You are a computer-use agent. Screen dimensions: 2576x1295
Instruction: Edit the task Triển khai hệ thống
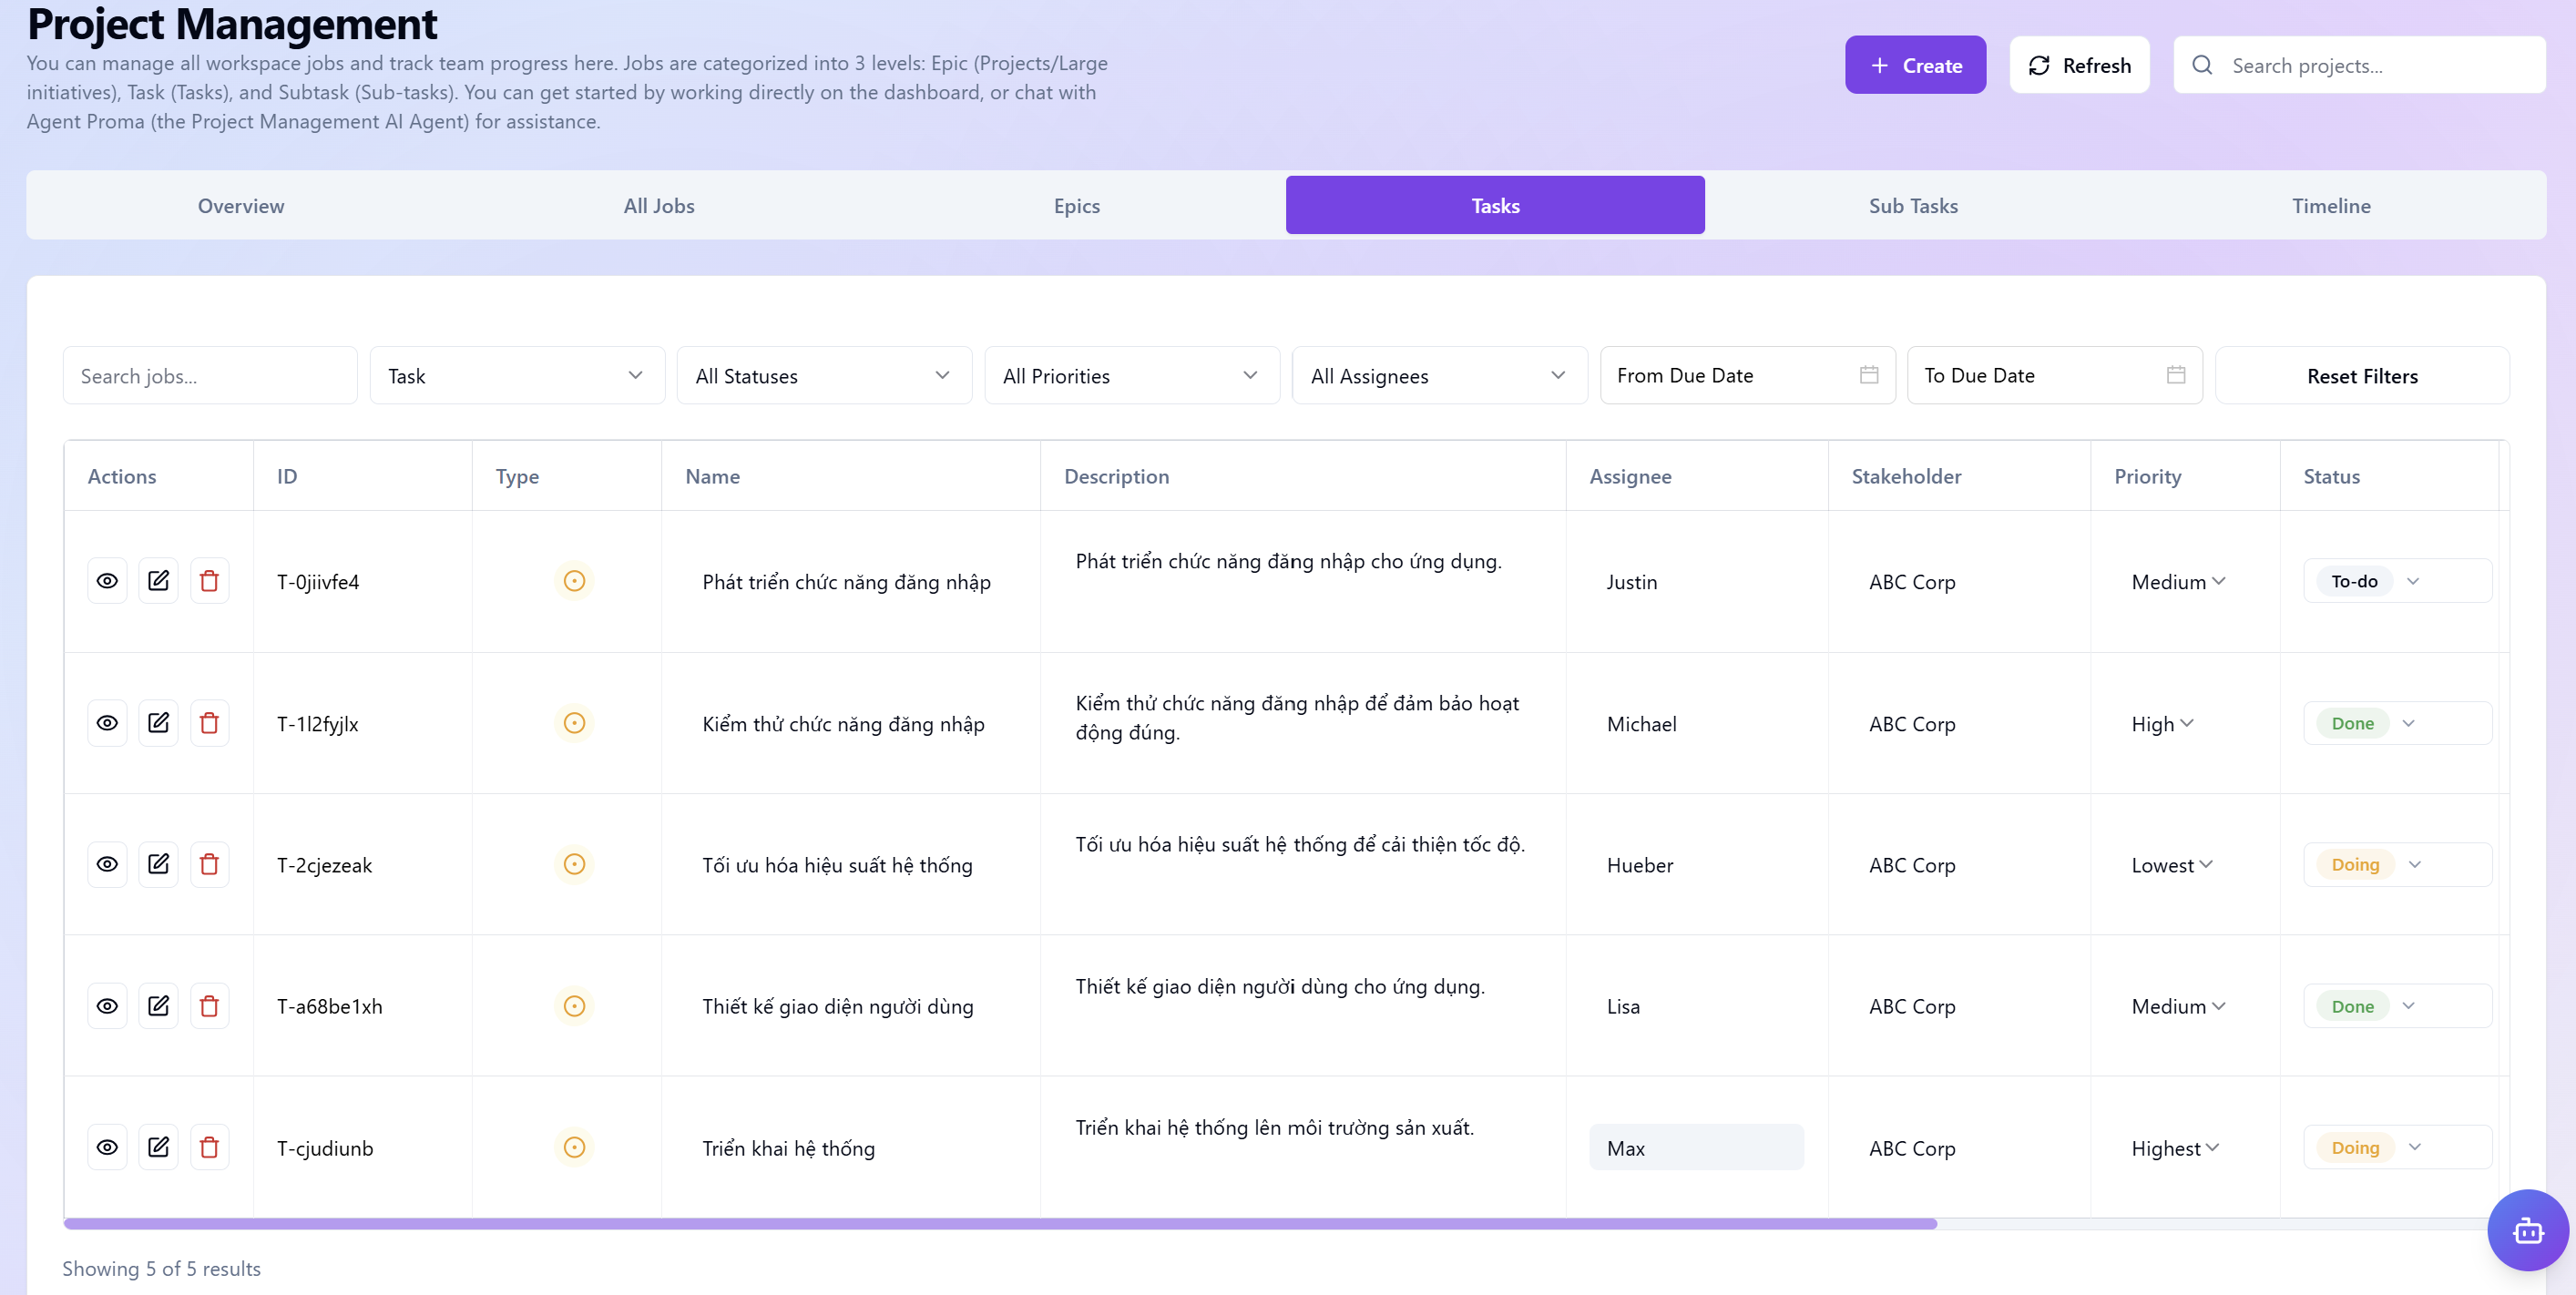click(x=158, y=1147)
